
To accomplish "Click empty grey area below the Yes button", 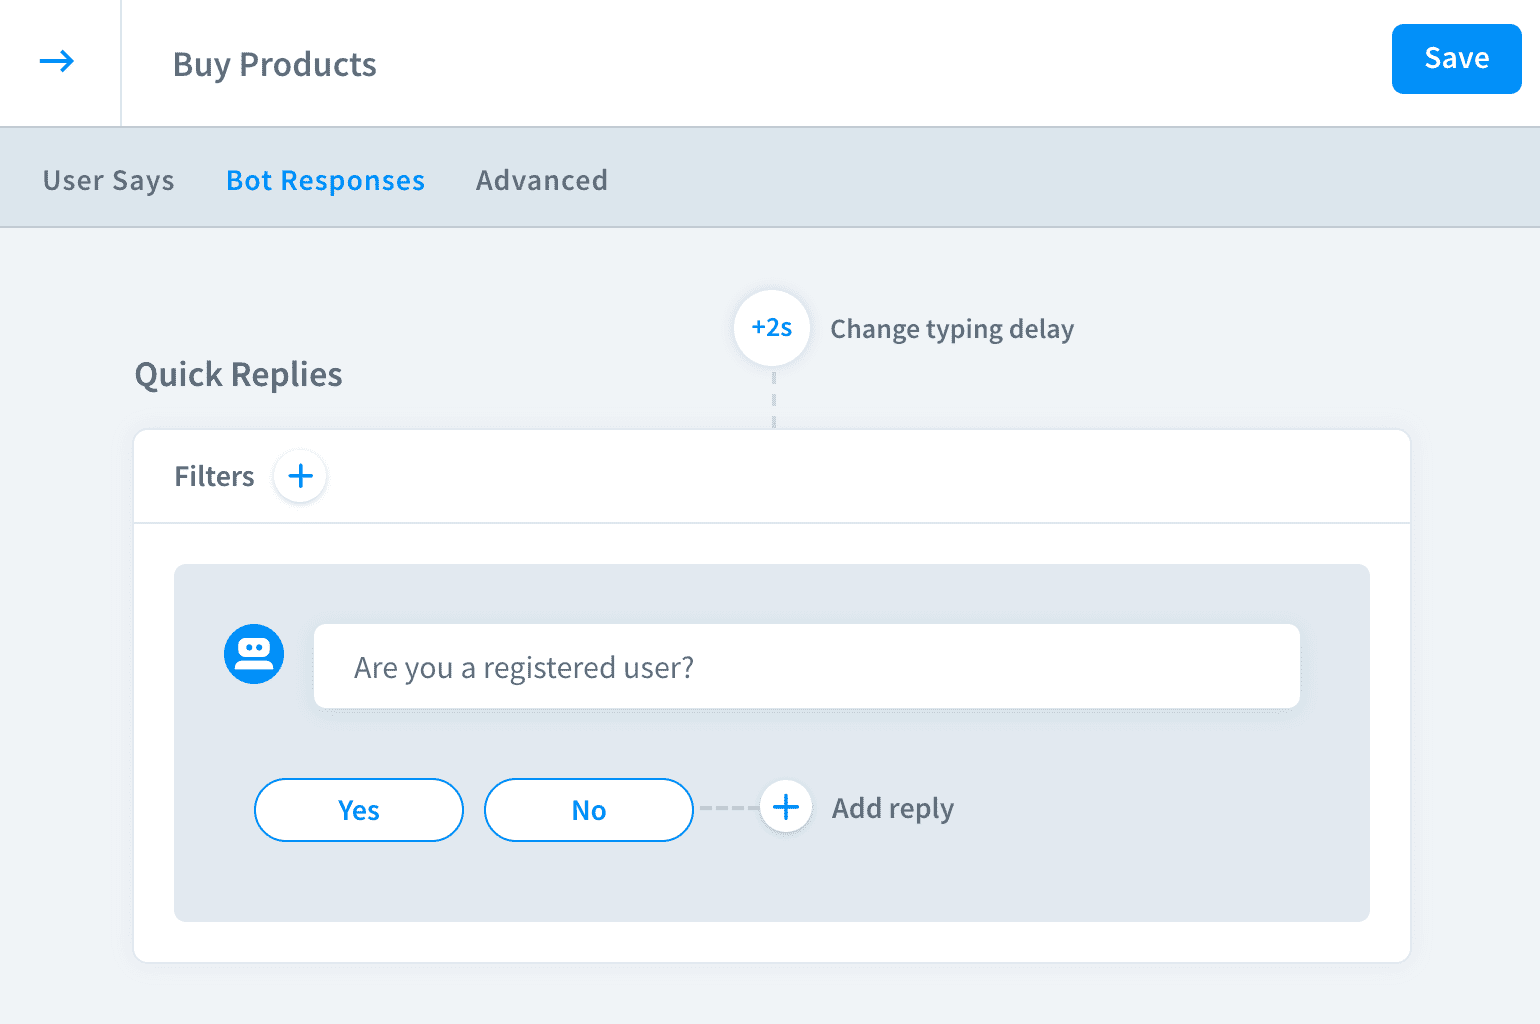I will pyautogui.click(x=358, y=882).
